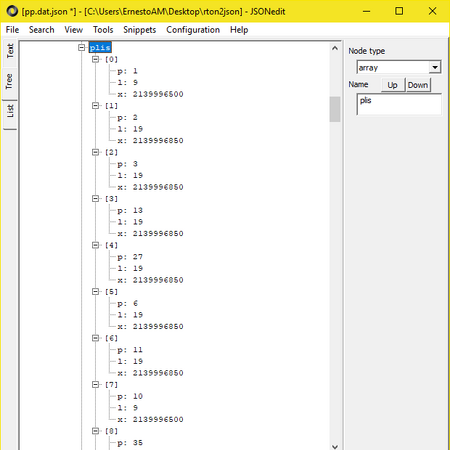Switch to the List tab
Viewport: 450px width, 450px height.
pos(10,111)
